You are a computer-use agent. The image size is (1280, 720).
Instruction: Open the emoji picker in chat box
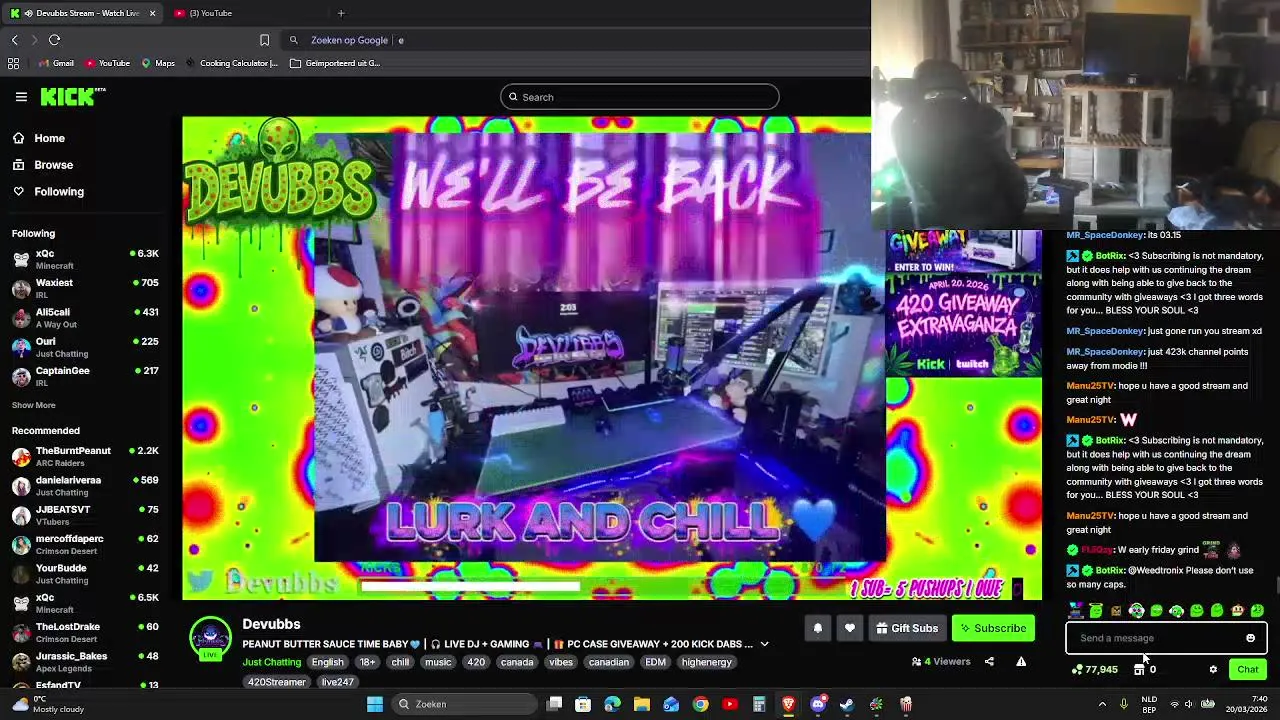tap(1250, 638)
